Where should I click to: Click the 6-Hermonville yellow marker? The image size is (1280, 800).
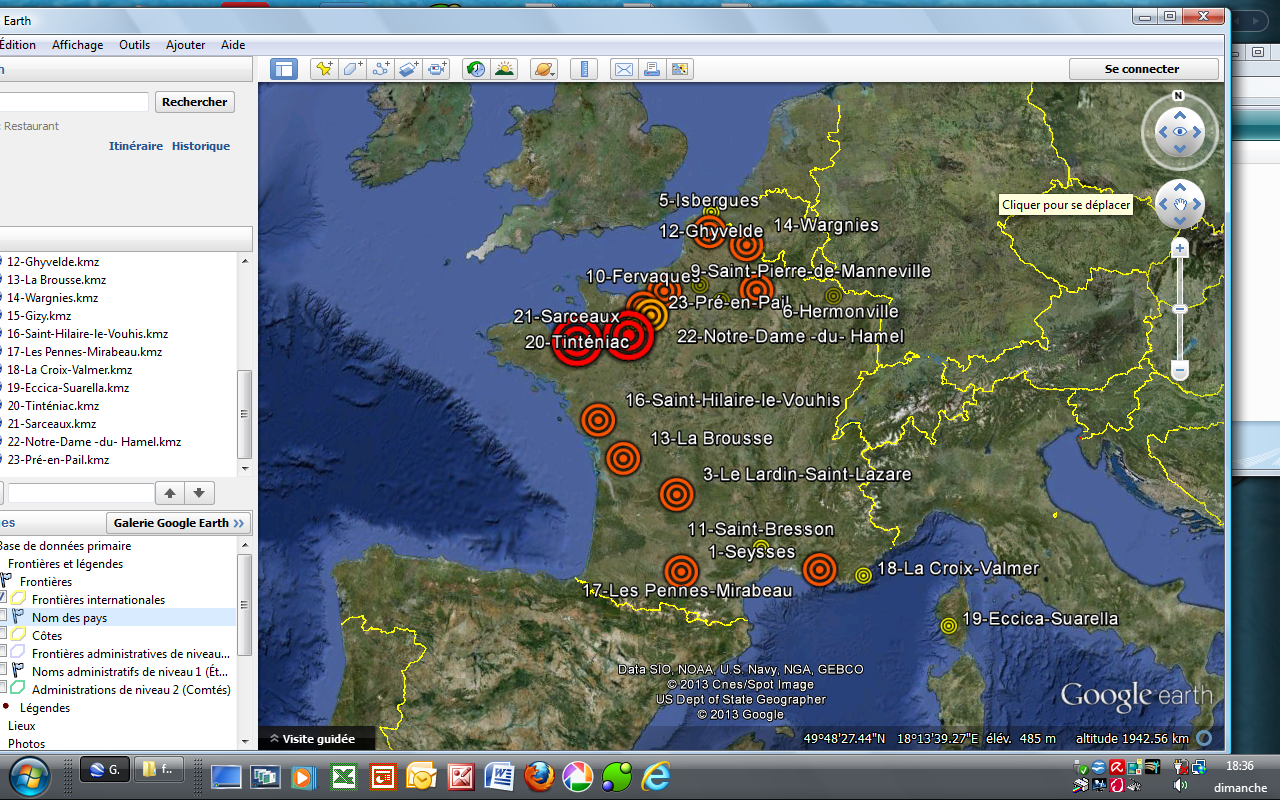click(833, 296)
